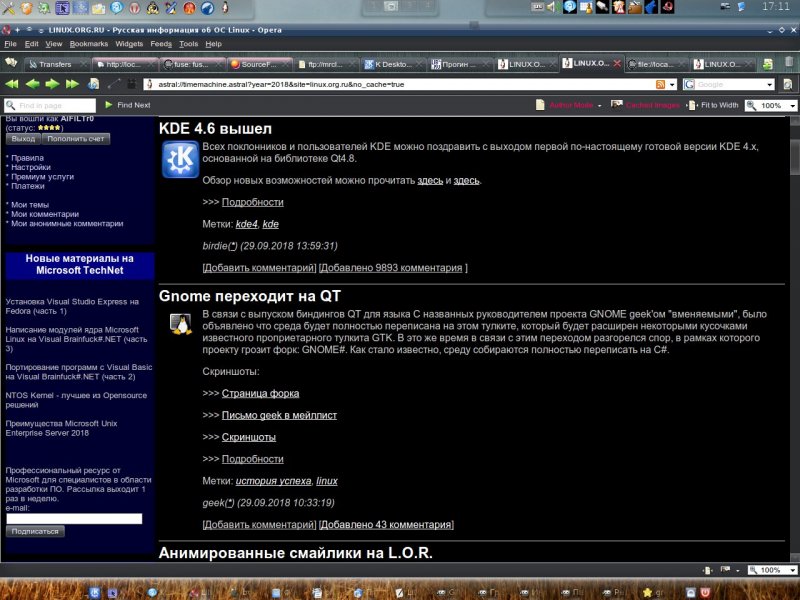Click the Rewind double-arrow navigation button
The height and width of the screenshot is (600, 800).
[x=12, y=84]
